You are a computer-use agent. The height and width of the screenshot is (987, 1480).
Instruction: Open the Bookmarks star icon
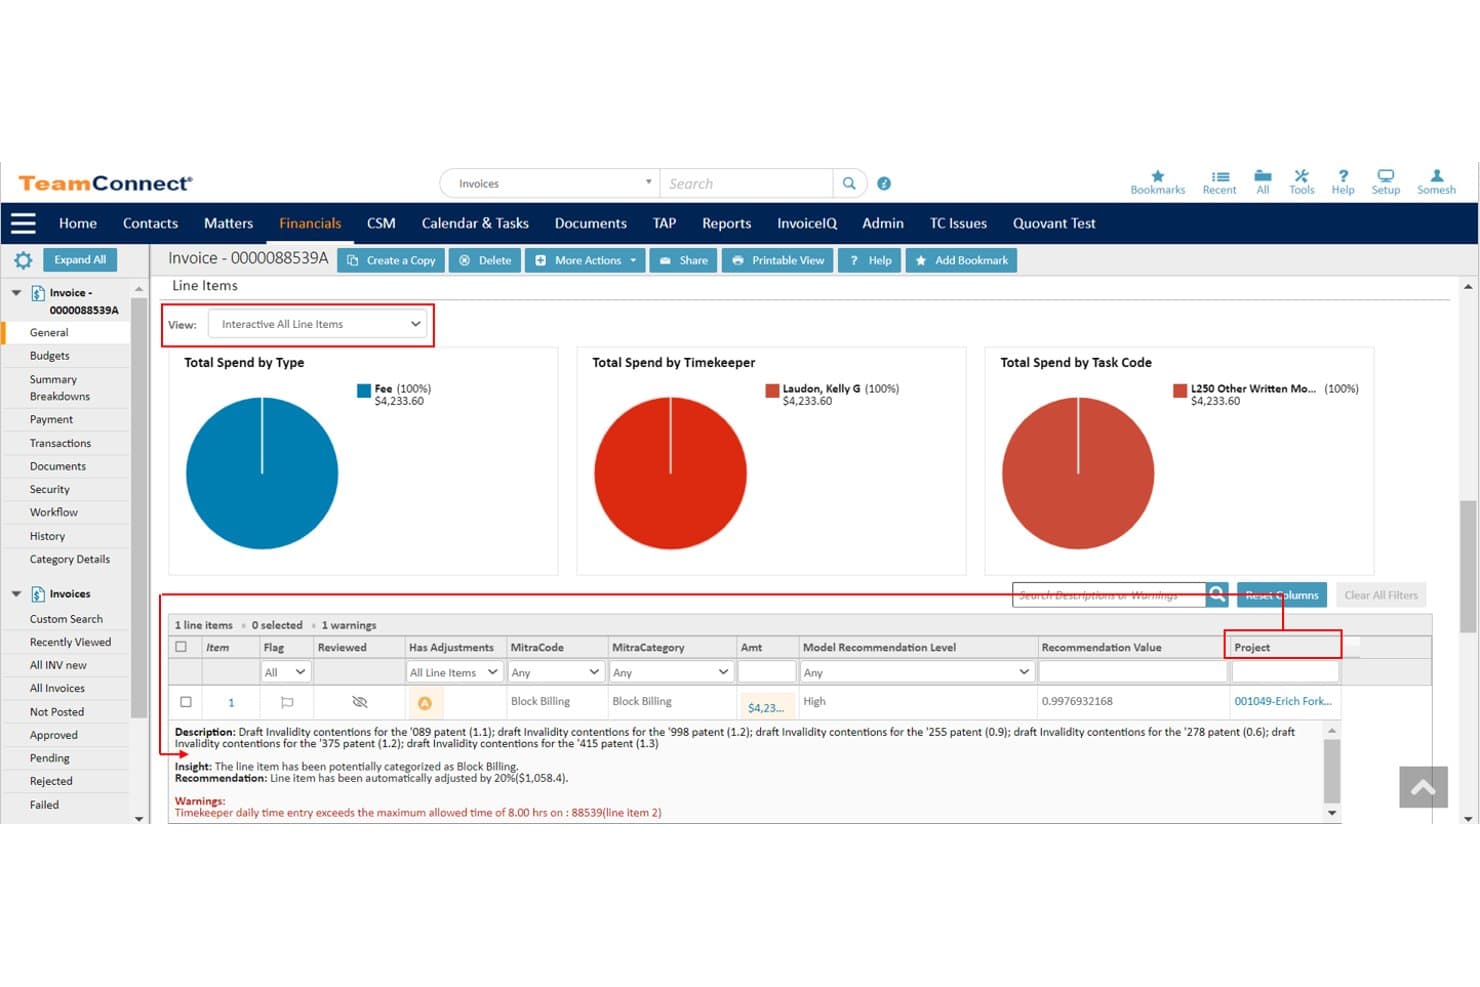[x=1157, y=176]
